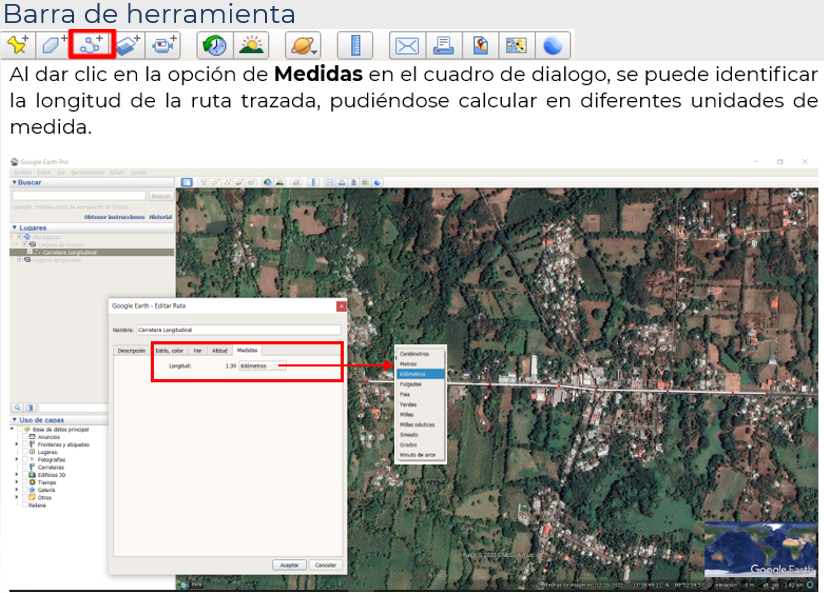Select the Ruler tool icon

pyautogui.click(x=354, y=45)
